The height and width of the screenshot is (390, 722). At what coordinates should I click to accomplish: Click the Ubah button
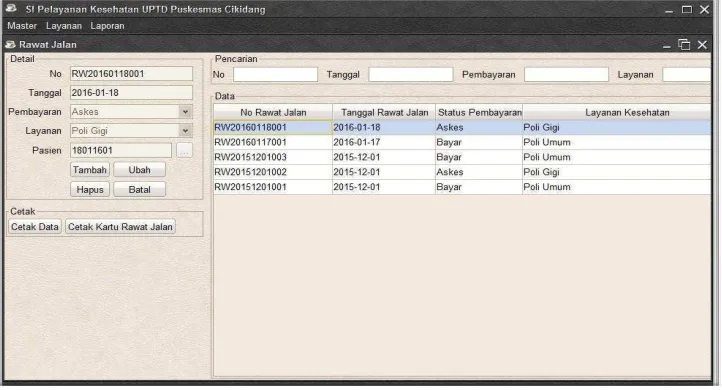[x=140, y=170]
